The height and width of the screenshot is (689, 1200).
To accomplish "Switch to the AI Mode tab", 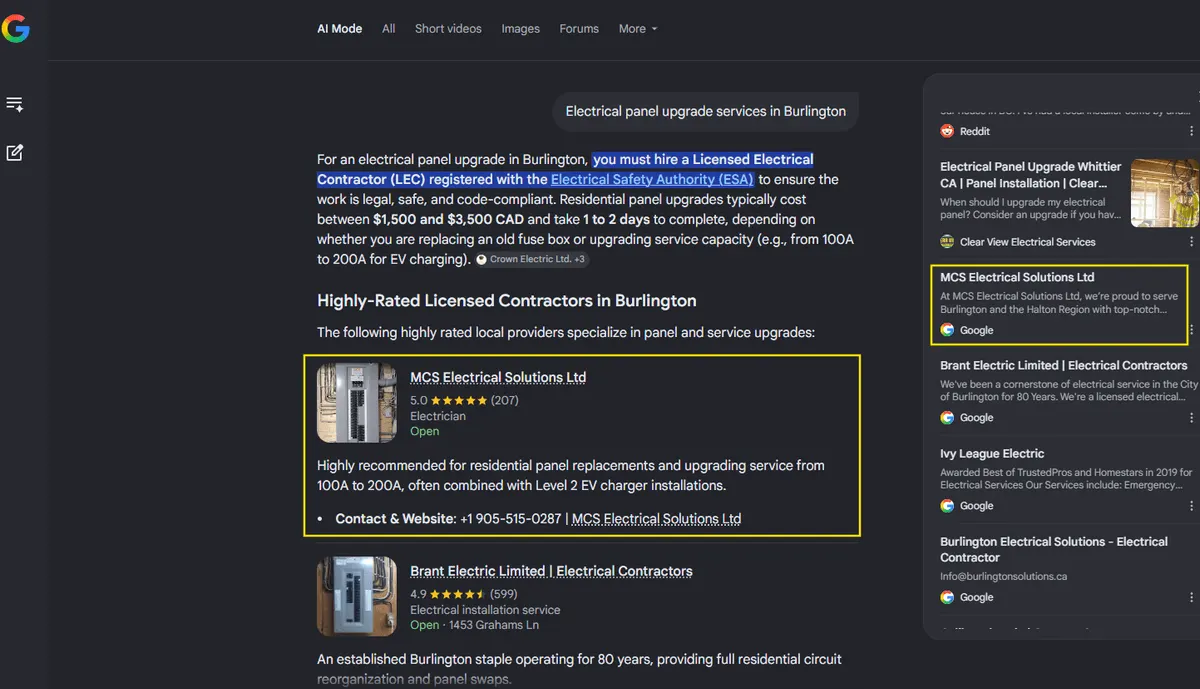I will [340, 29].
